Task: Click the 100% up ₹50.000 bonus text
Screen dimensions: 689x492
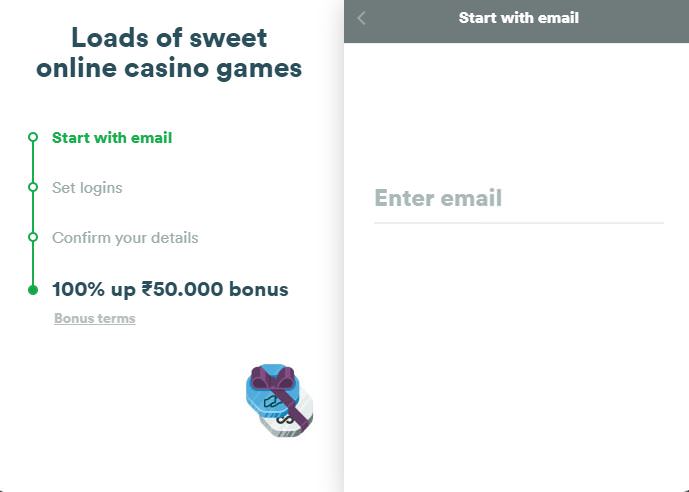Action: (x=170, y=289)
